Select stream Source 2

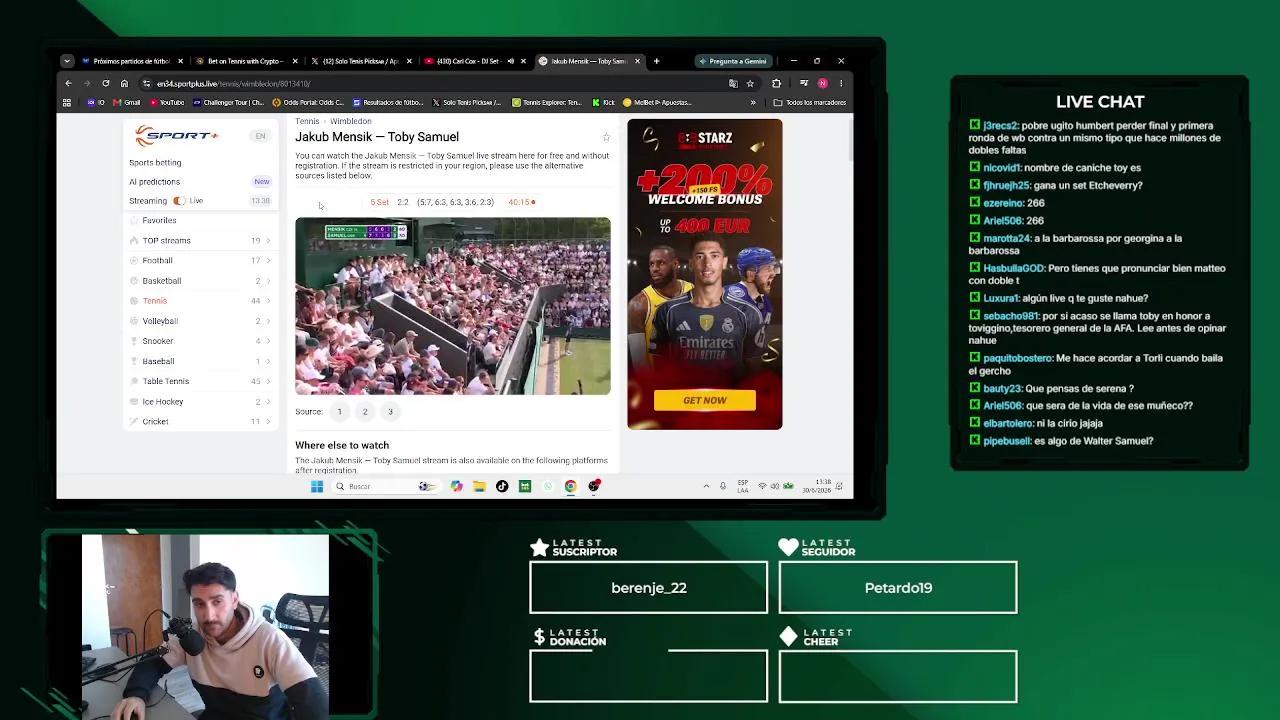pyautogui.click(x=365, y=412)
